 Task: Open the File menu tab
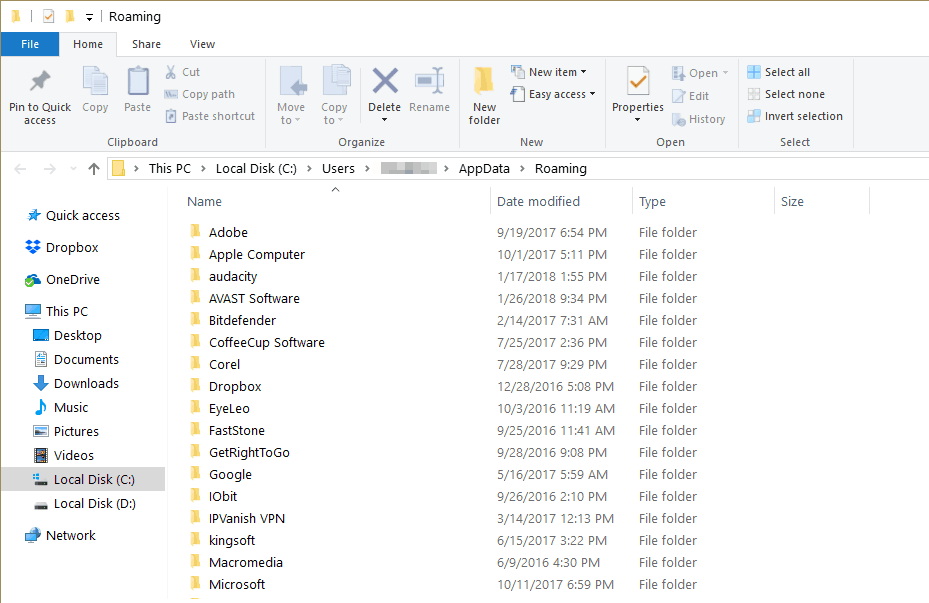point(30,44)
